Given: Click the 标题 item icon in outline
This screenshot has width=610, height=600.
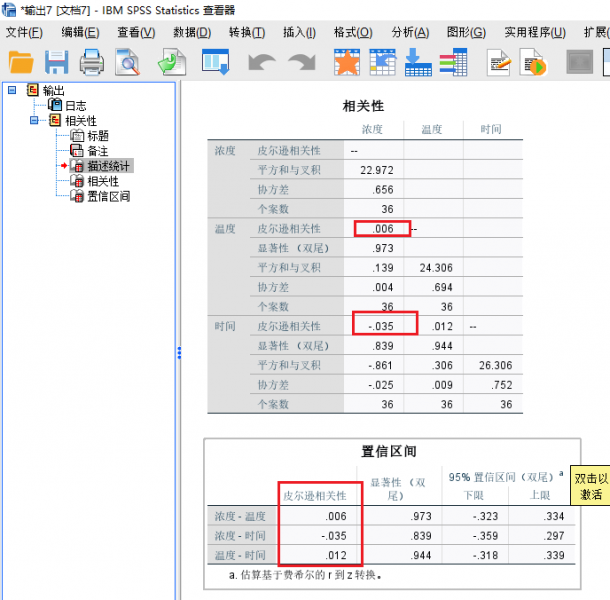Looking at the screenshot, I should click(x=77, y=135).
